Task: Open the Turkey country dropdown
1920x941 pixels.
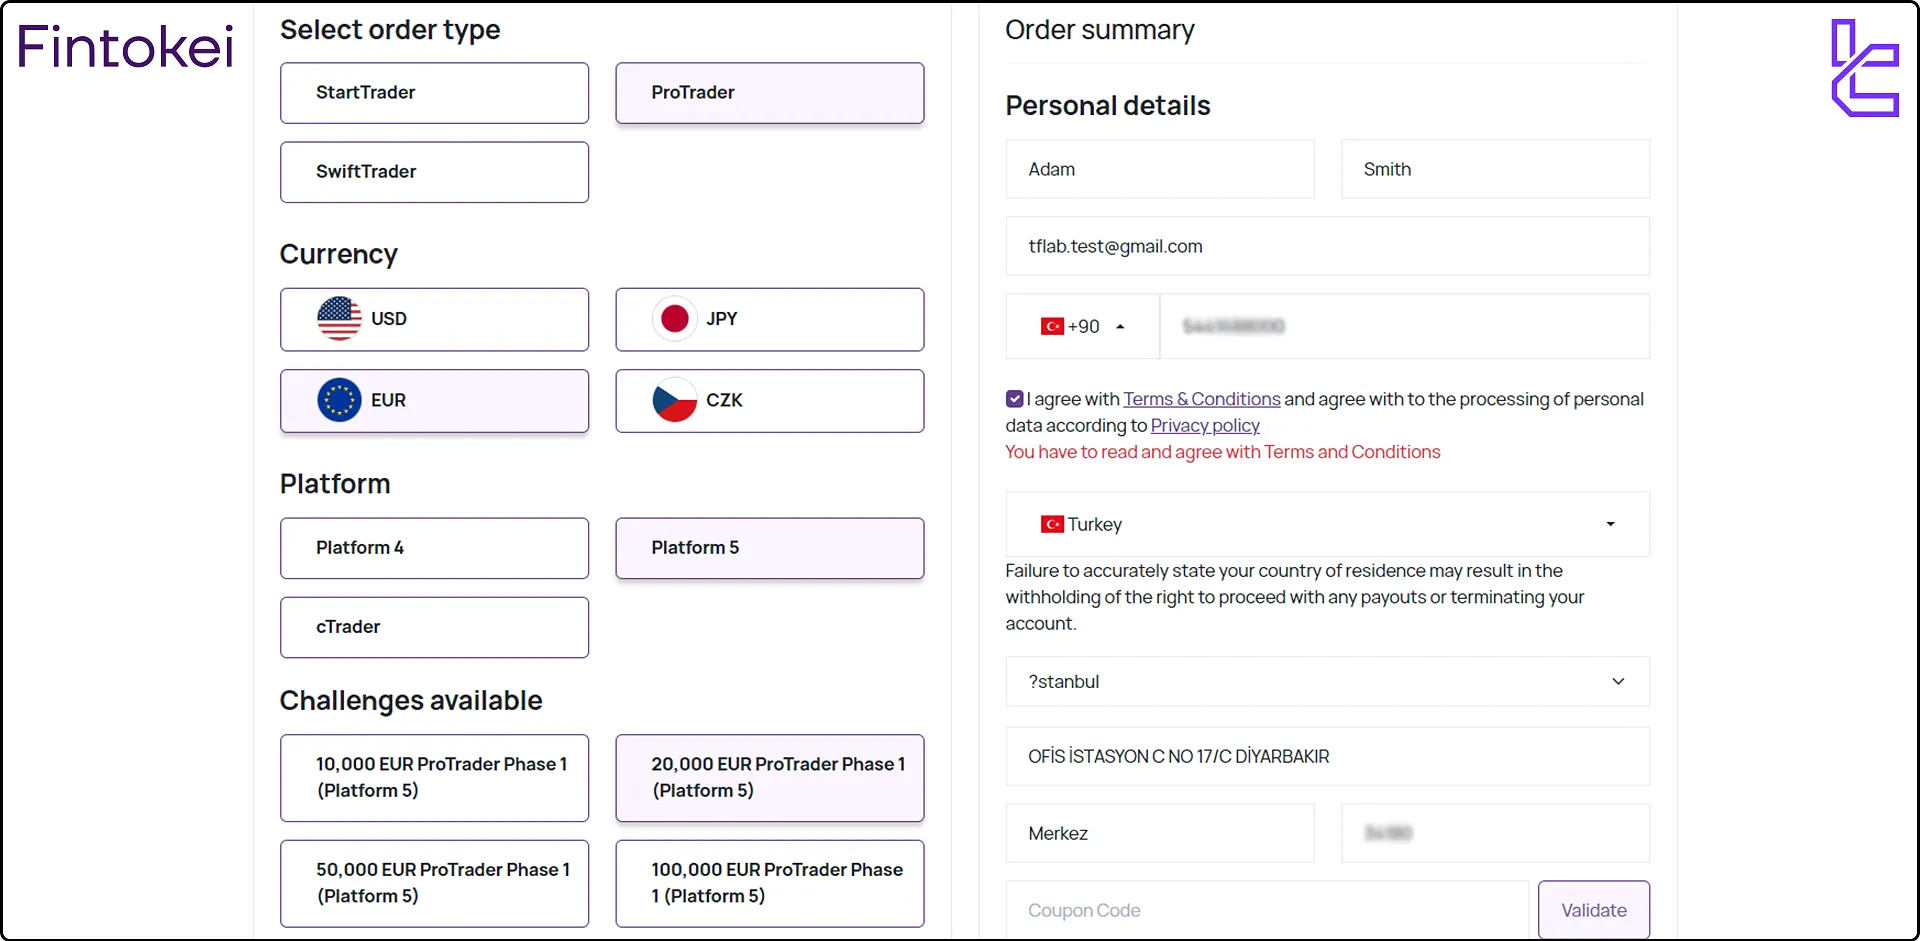Action: click(1328, 524)
